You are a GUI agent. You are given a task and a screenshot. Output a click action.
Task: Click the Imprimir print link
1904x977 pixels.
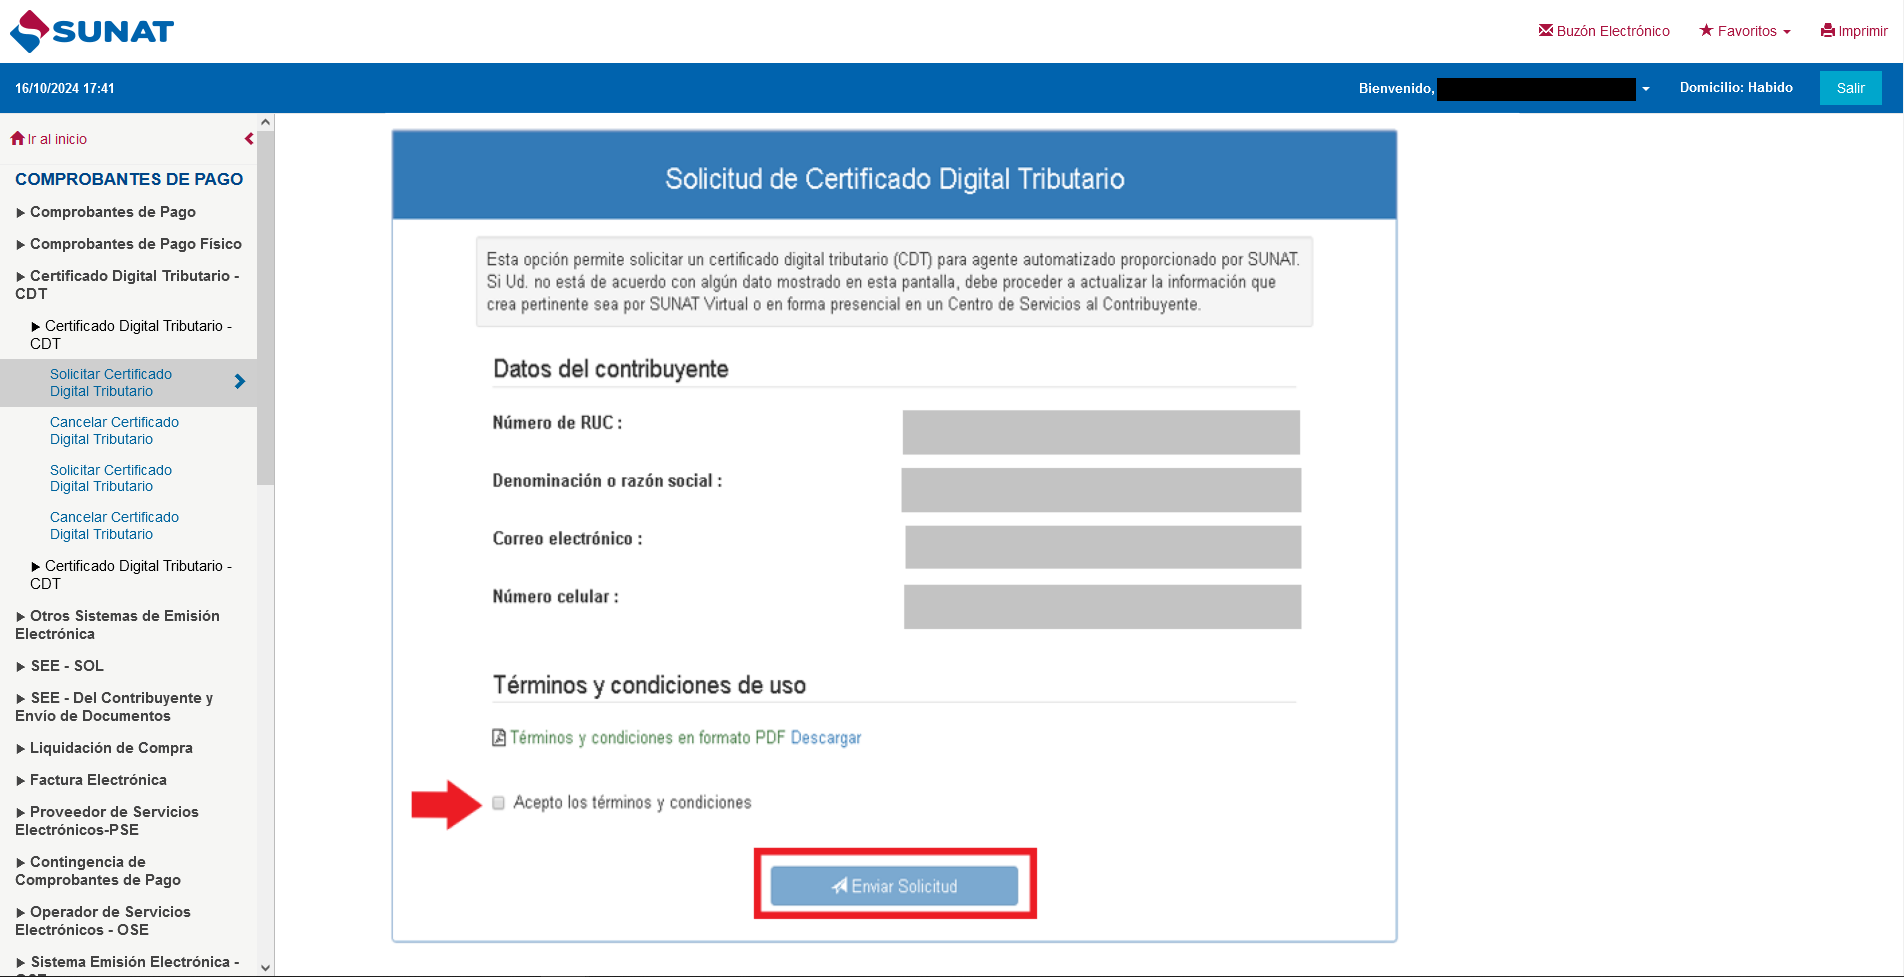pos(1854,31)
